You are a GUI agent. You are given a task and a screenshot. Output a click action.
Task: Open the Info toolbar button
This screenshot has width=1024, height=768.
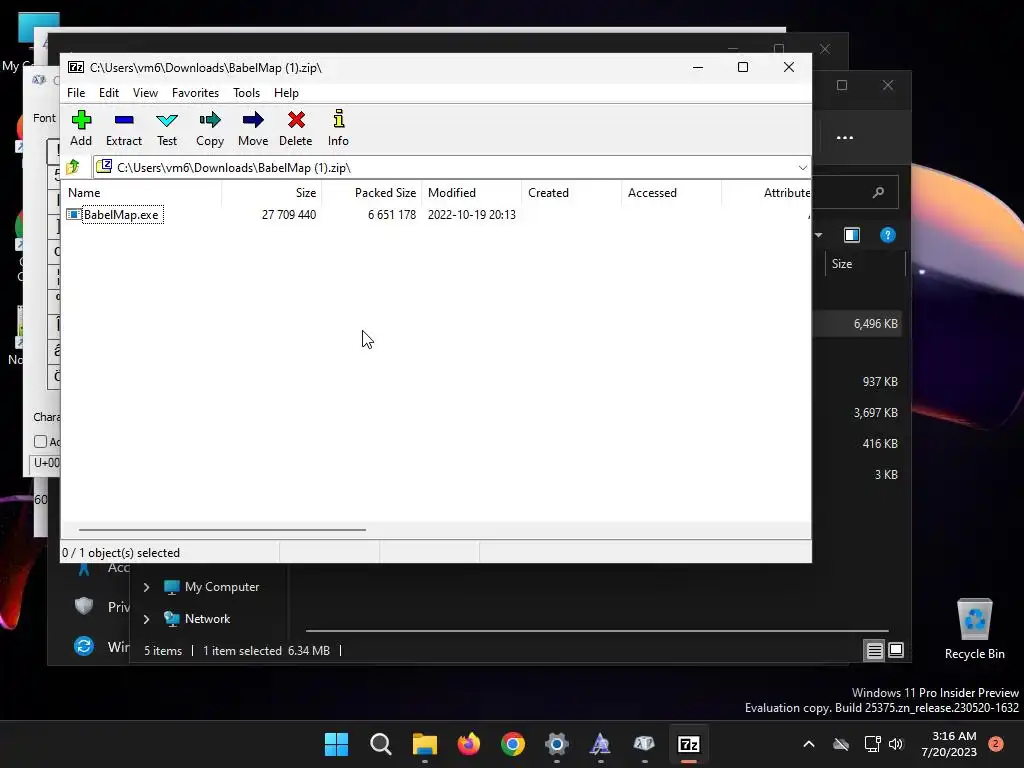tap(338, 128)
